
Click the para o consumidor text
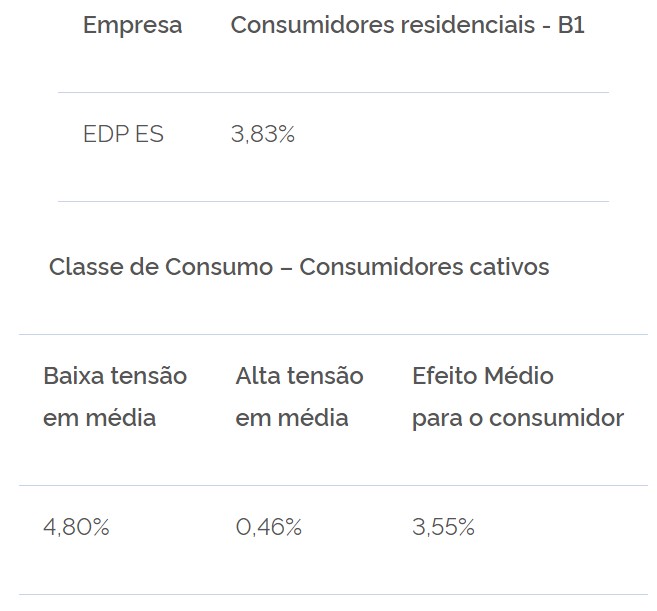518,419
